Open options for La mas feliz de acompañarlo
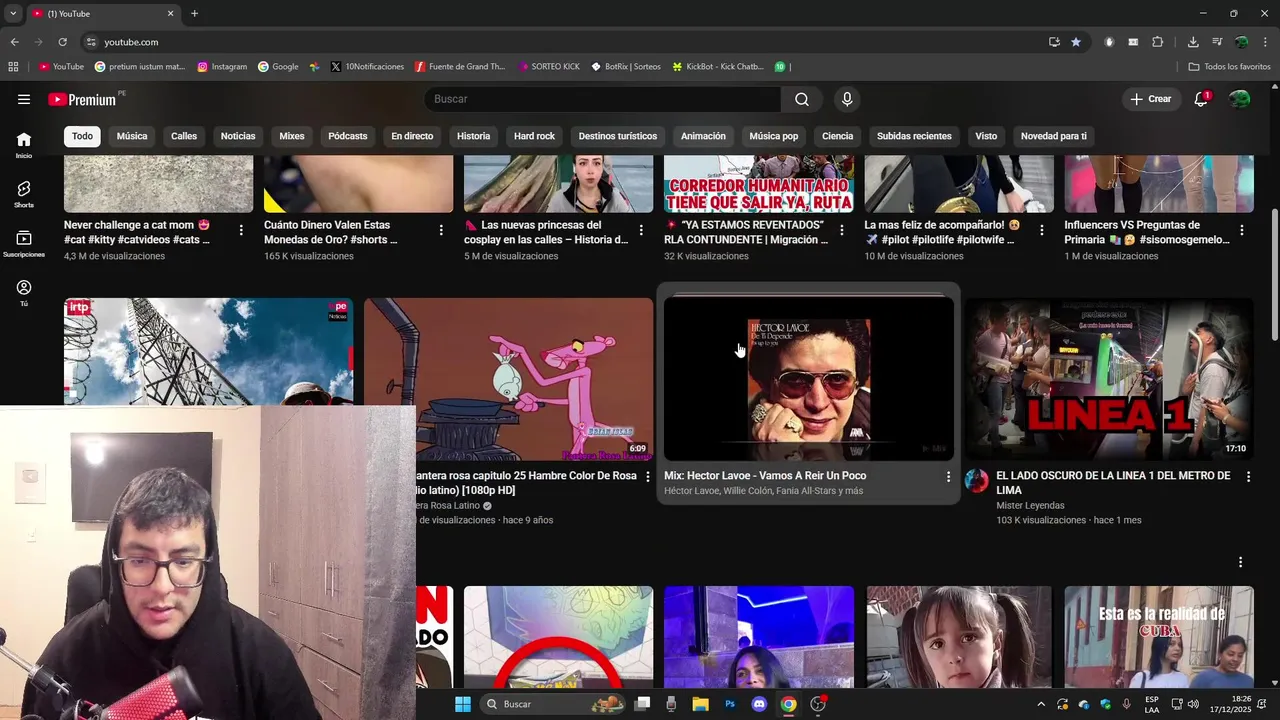Image resolution: width=1280 pixels, height=720 pixels. [x=1041, y=230]
